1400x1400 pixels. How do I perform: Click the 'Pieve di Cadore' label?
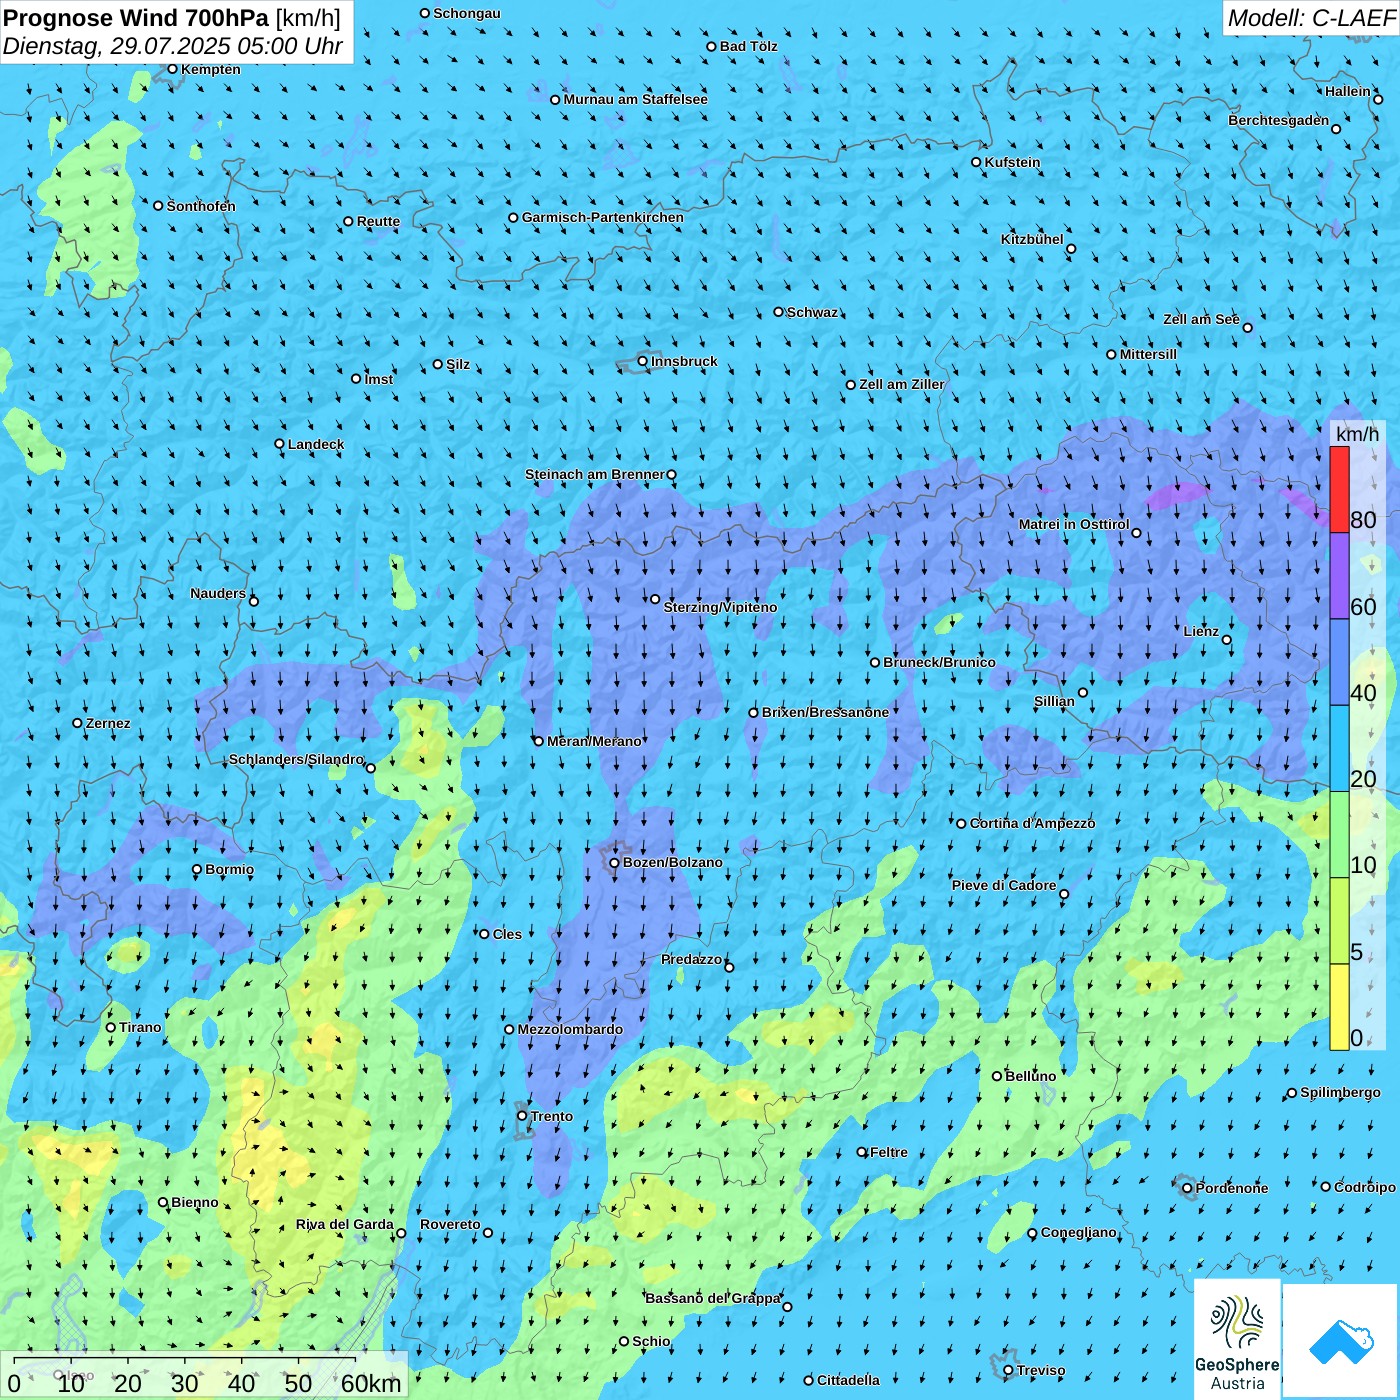pos(1004,885)
